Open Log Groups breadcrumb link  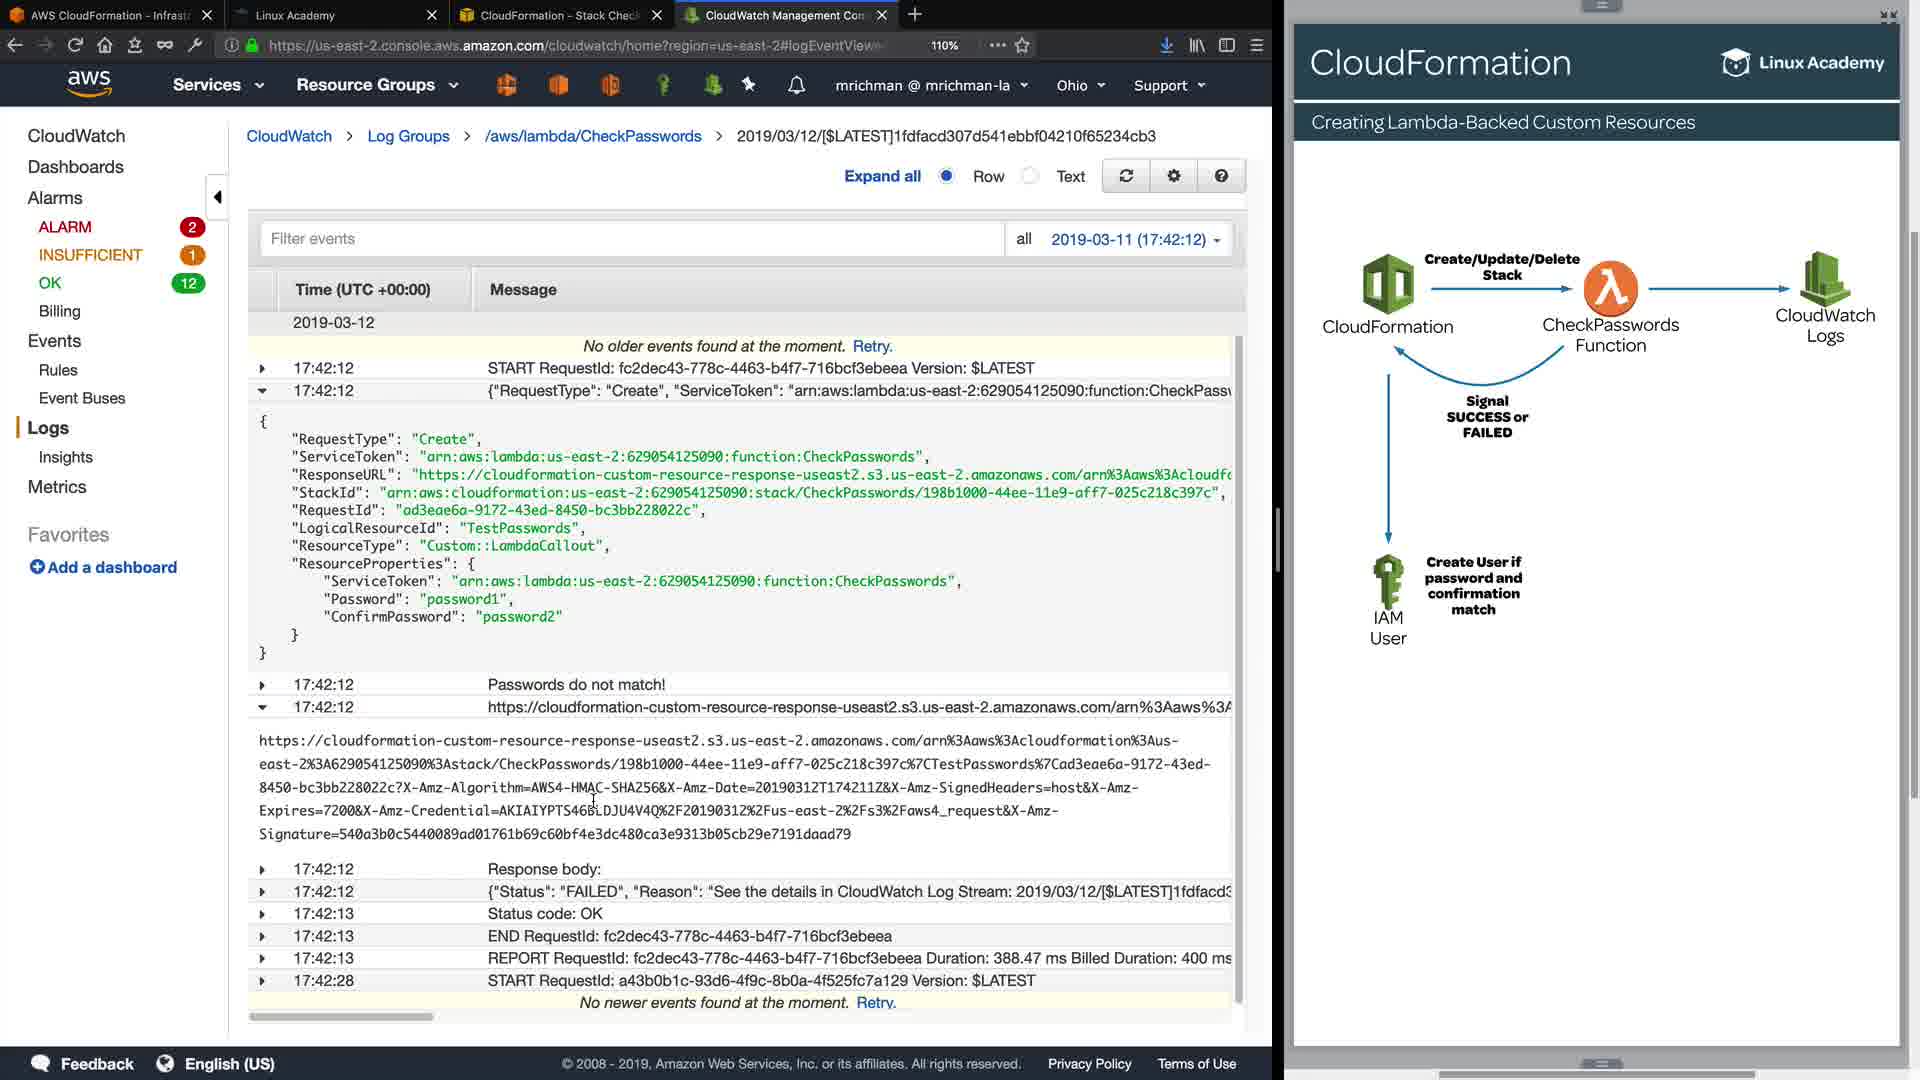(408, 136)
